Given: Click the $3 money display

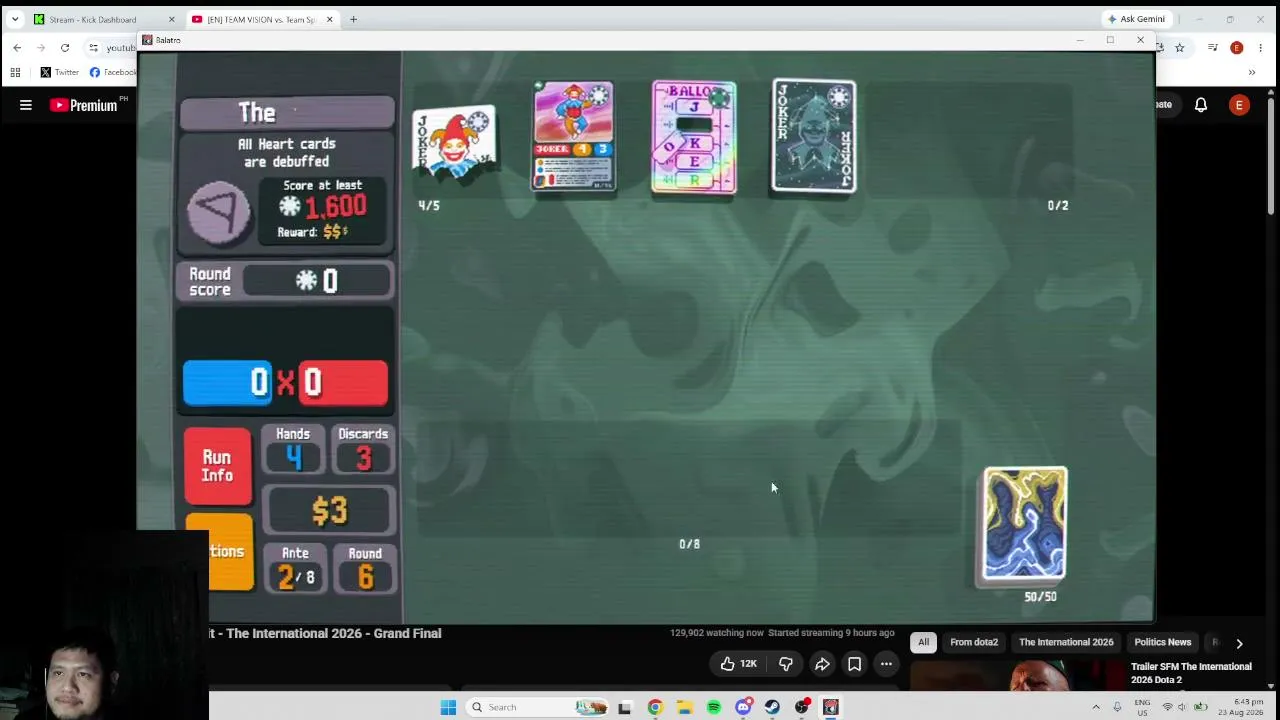Looking at the screenshot, I should point(329,511).
